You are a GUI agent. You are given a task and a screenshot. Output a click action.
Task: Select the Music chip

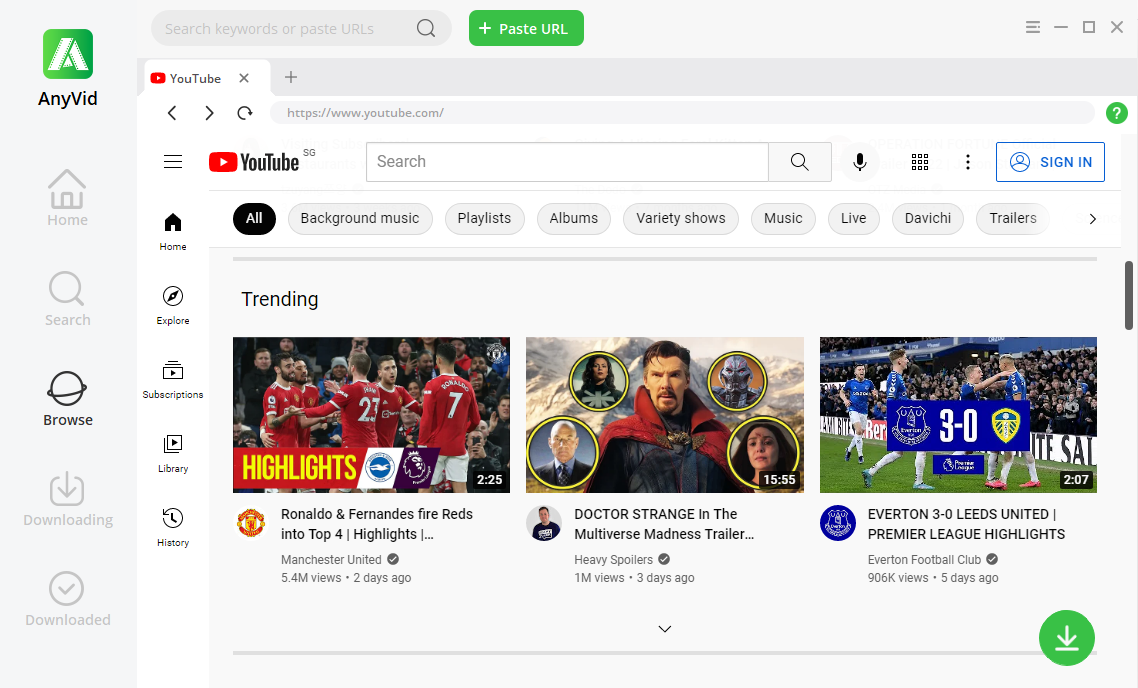pos(783,218)
